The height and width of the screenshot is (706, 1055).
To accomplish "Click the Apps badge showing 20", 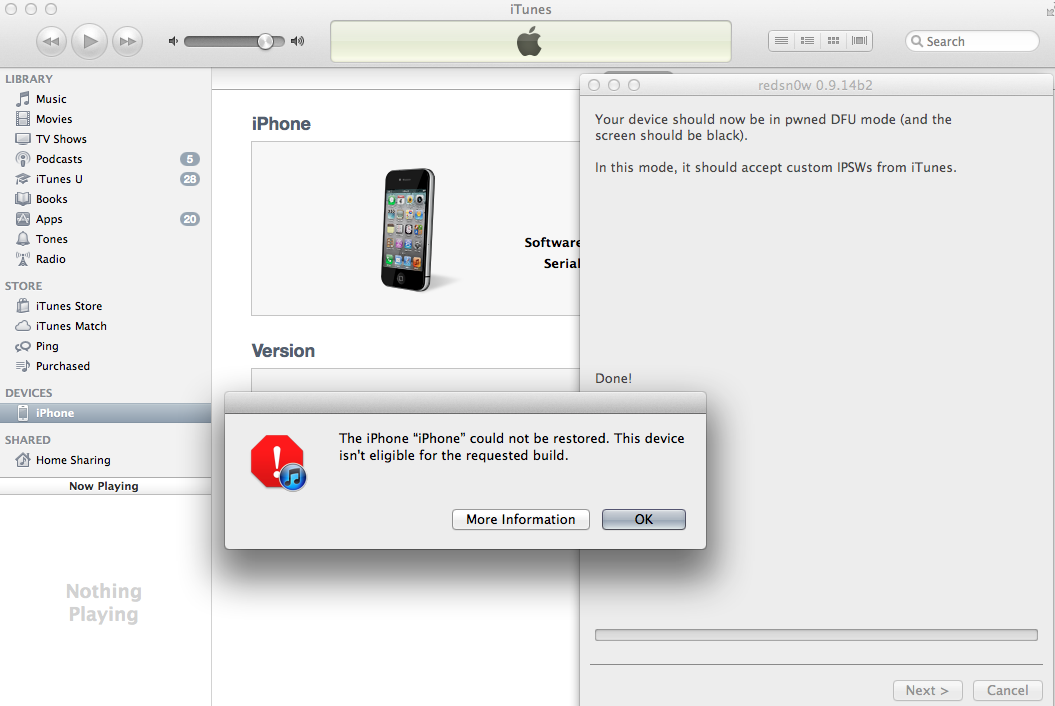I will (x=190, y=219).
